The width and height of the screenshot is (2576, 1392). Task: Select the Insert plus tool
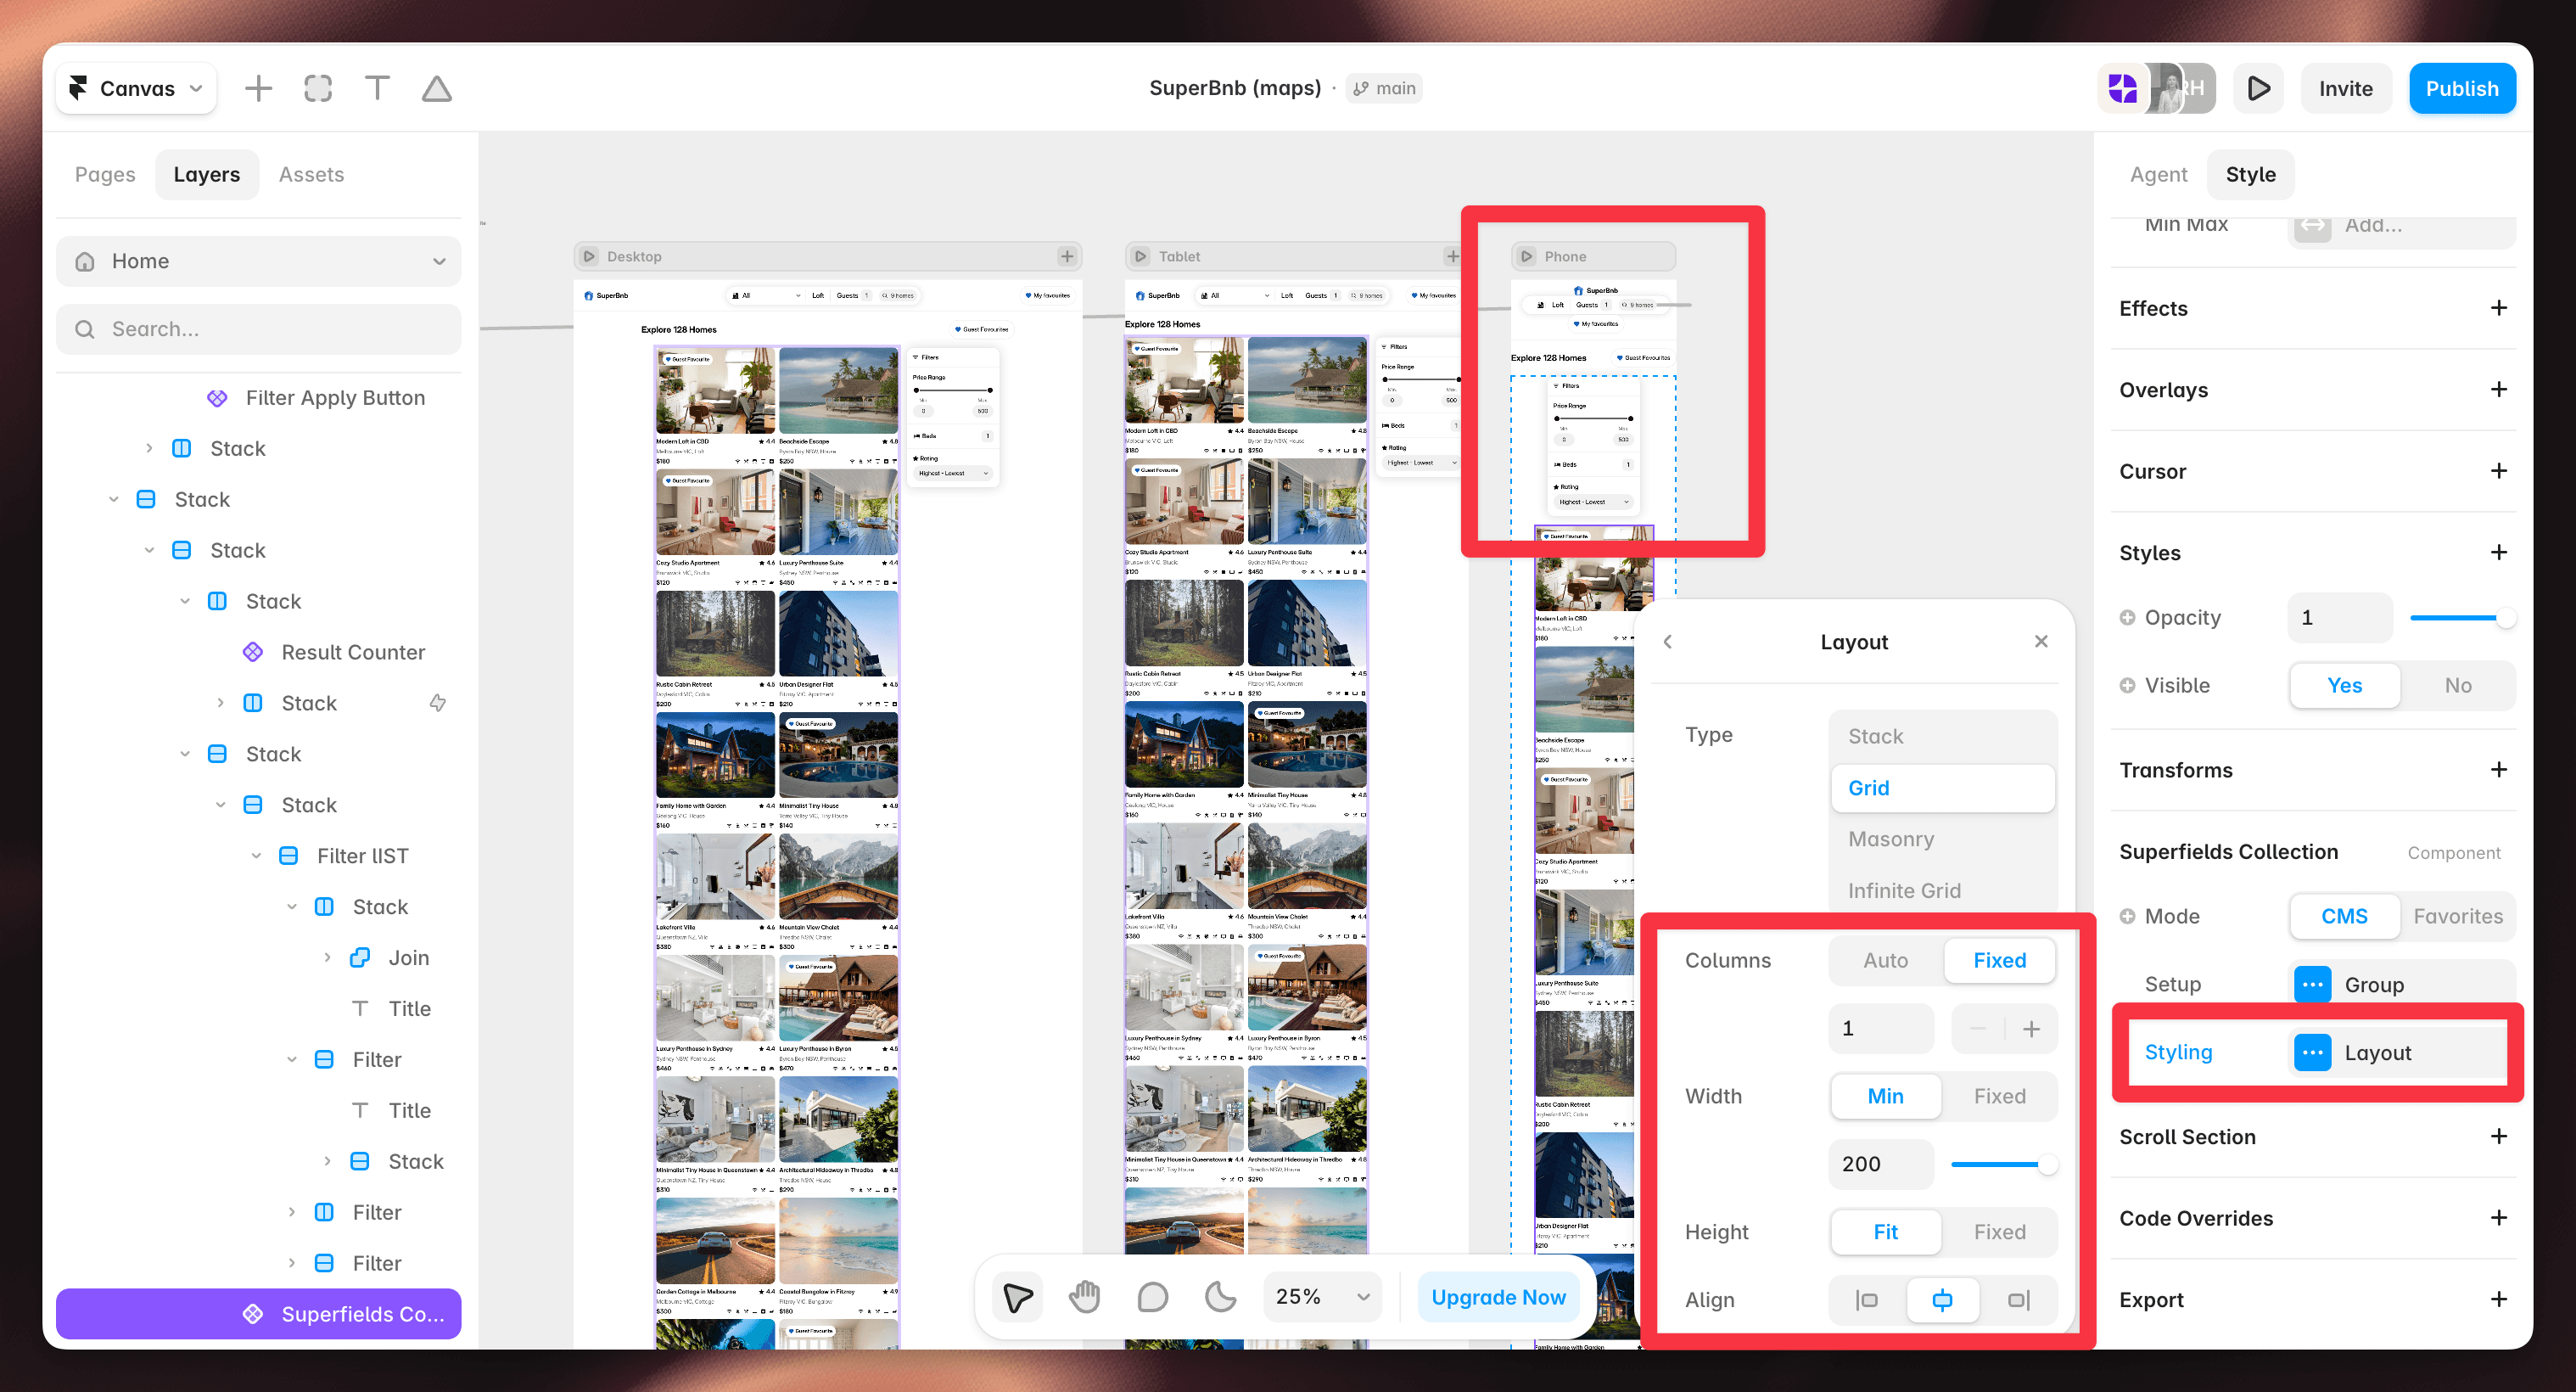click(x=258, y=88)
